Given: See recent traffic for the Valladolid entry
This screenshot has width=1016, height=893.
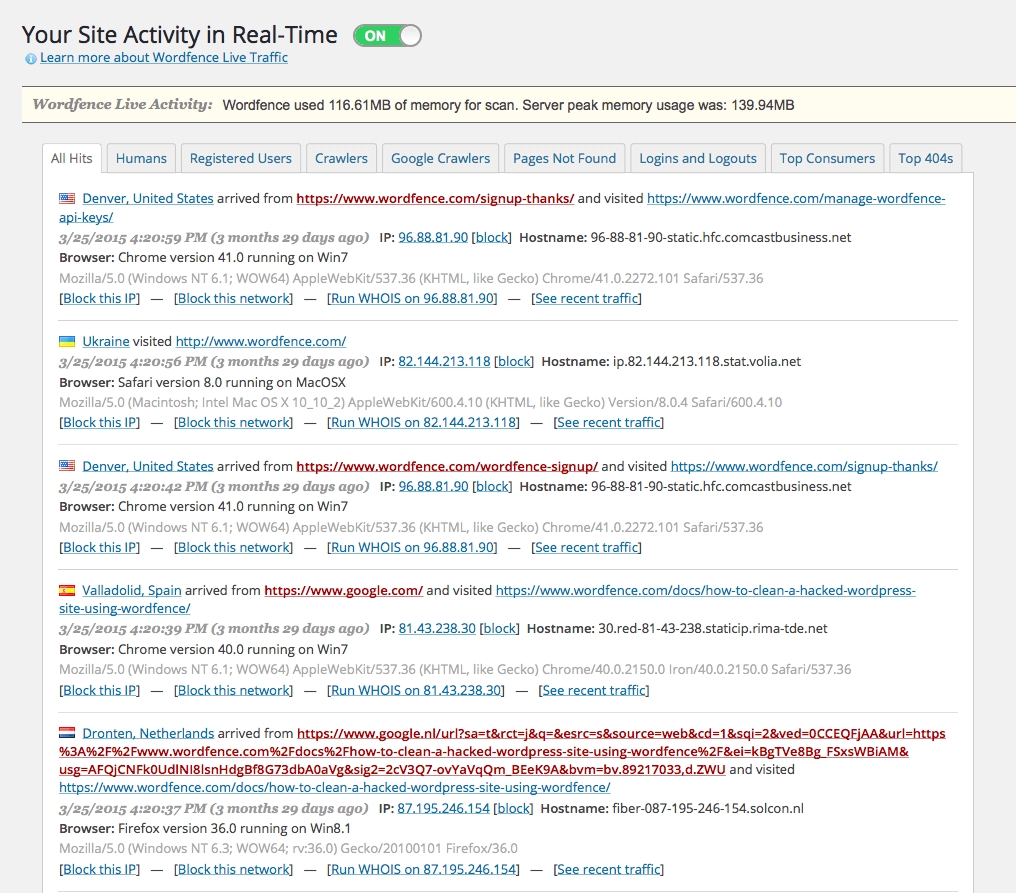Looking at the screenshot, I should [x=594, y=691].
